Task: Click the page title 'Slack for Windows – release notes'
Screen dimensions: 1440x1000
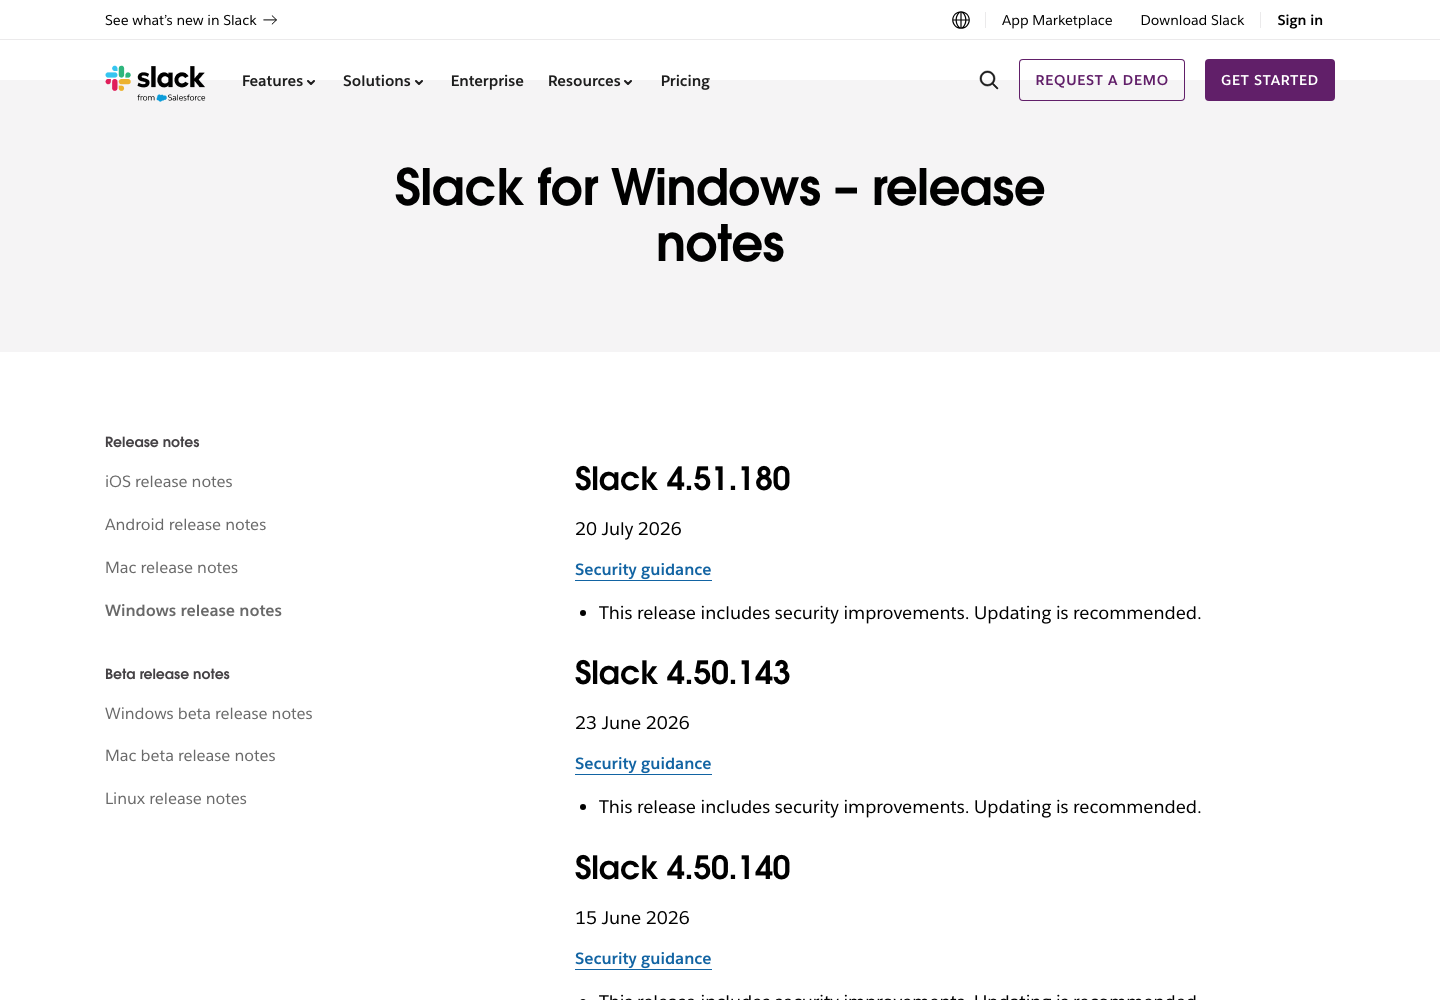Action: 720,215
